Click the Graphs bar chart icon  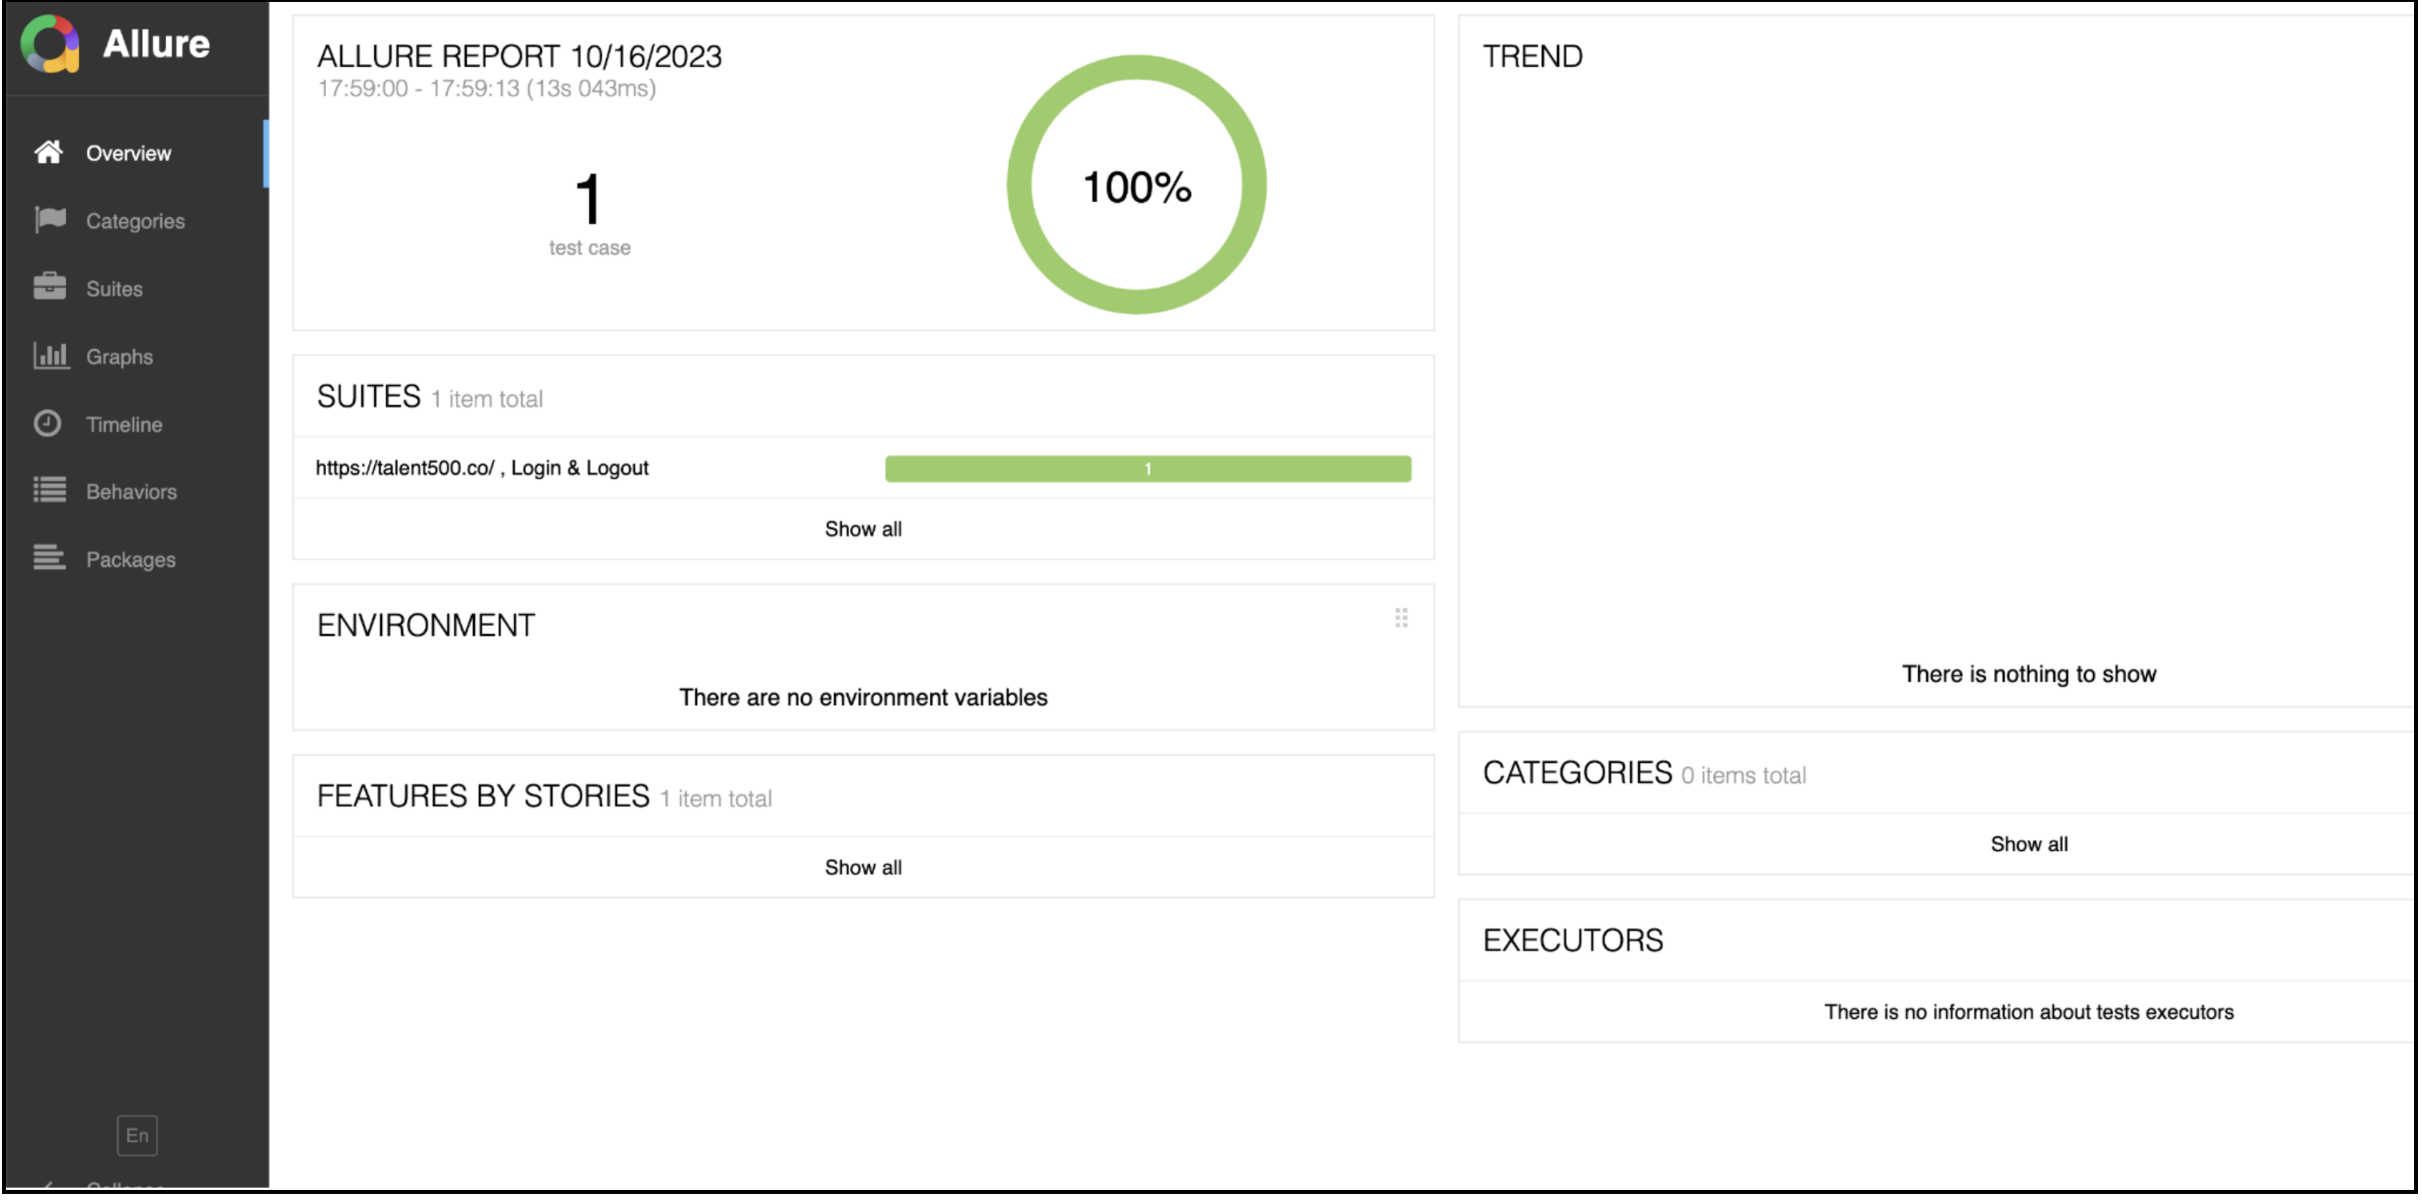point(50,356)
